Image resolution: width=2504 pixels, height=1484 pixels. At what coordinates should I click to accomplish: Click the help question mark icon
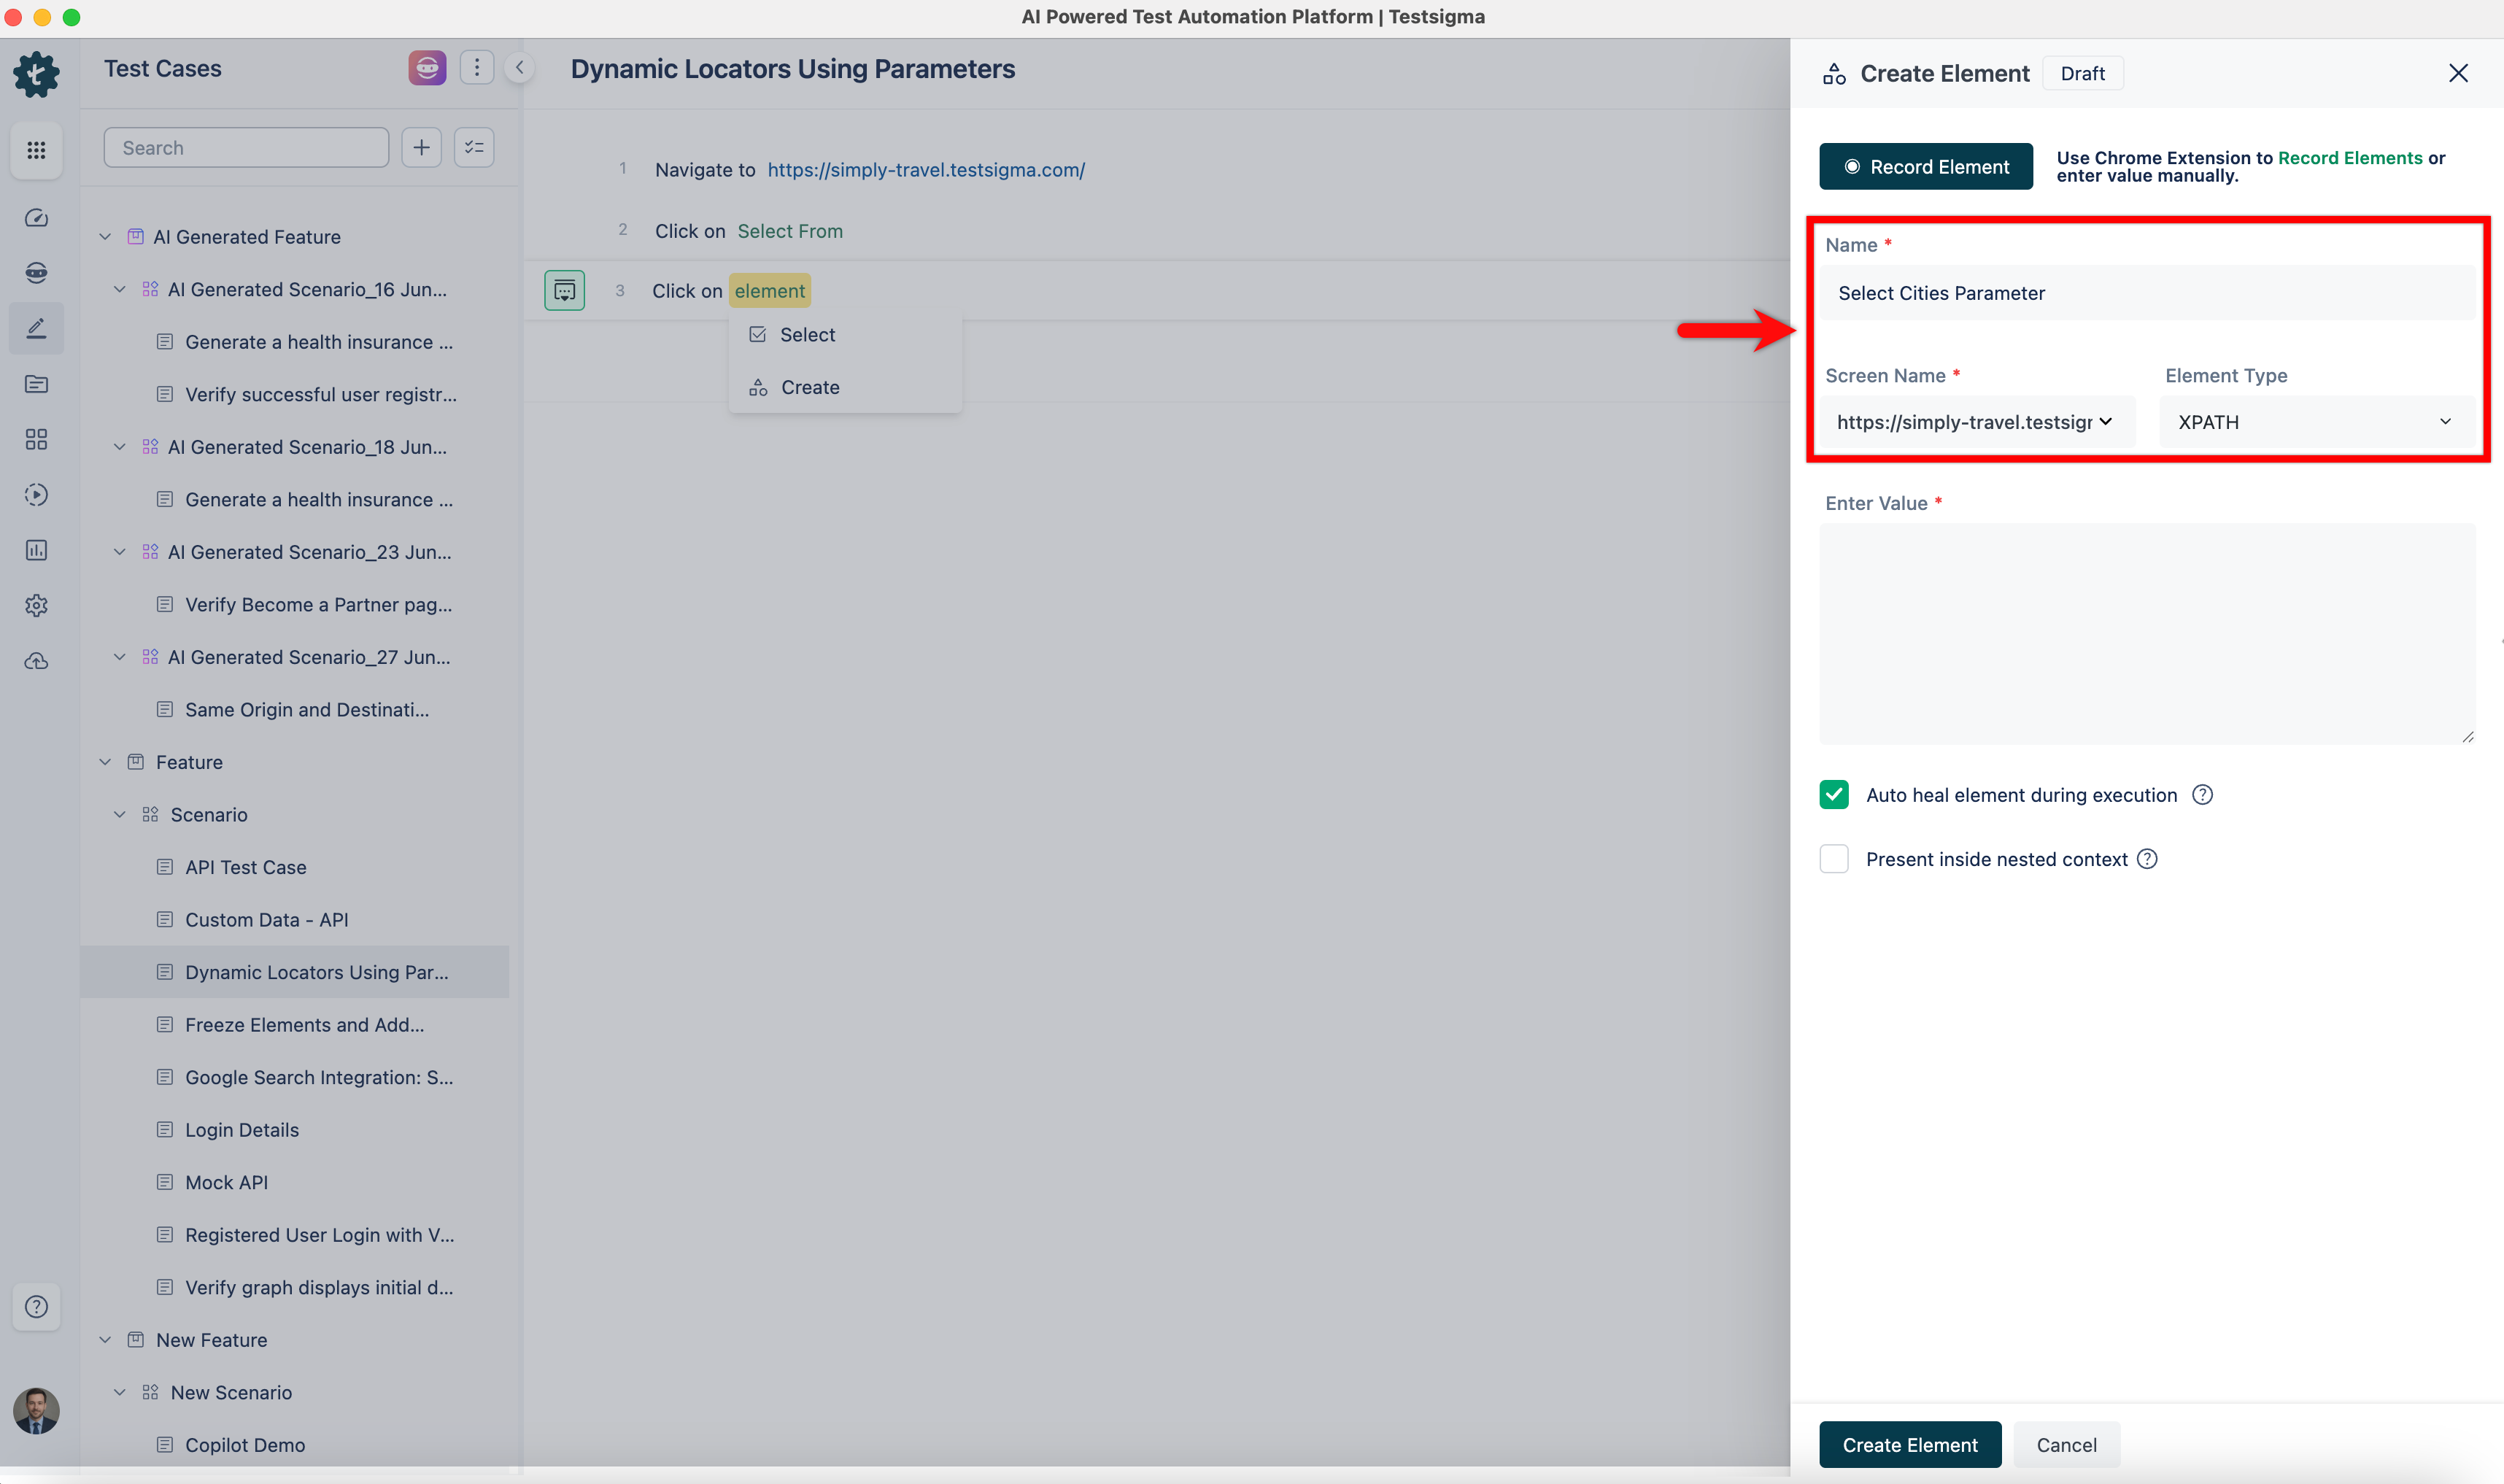click(36, 1306)
